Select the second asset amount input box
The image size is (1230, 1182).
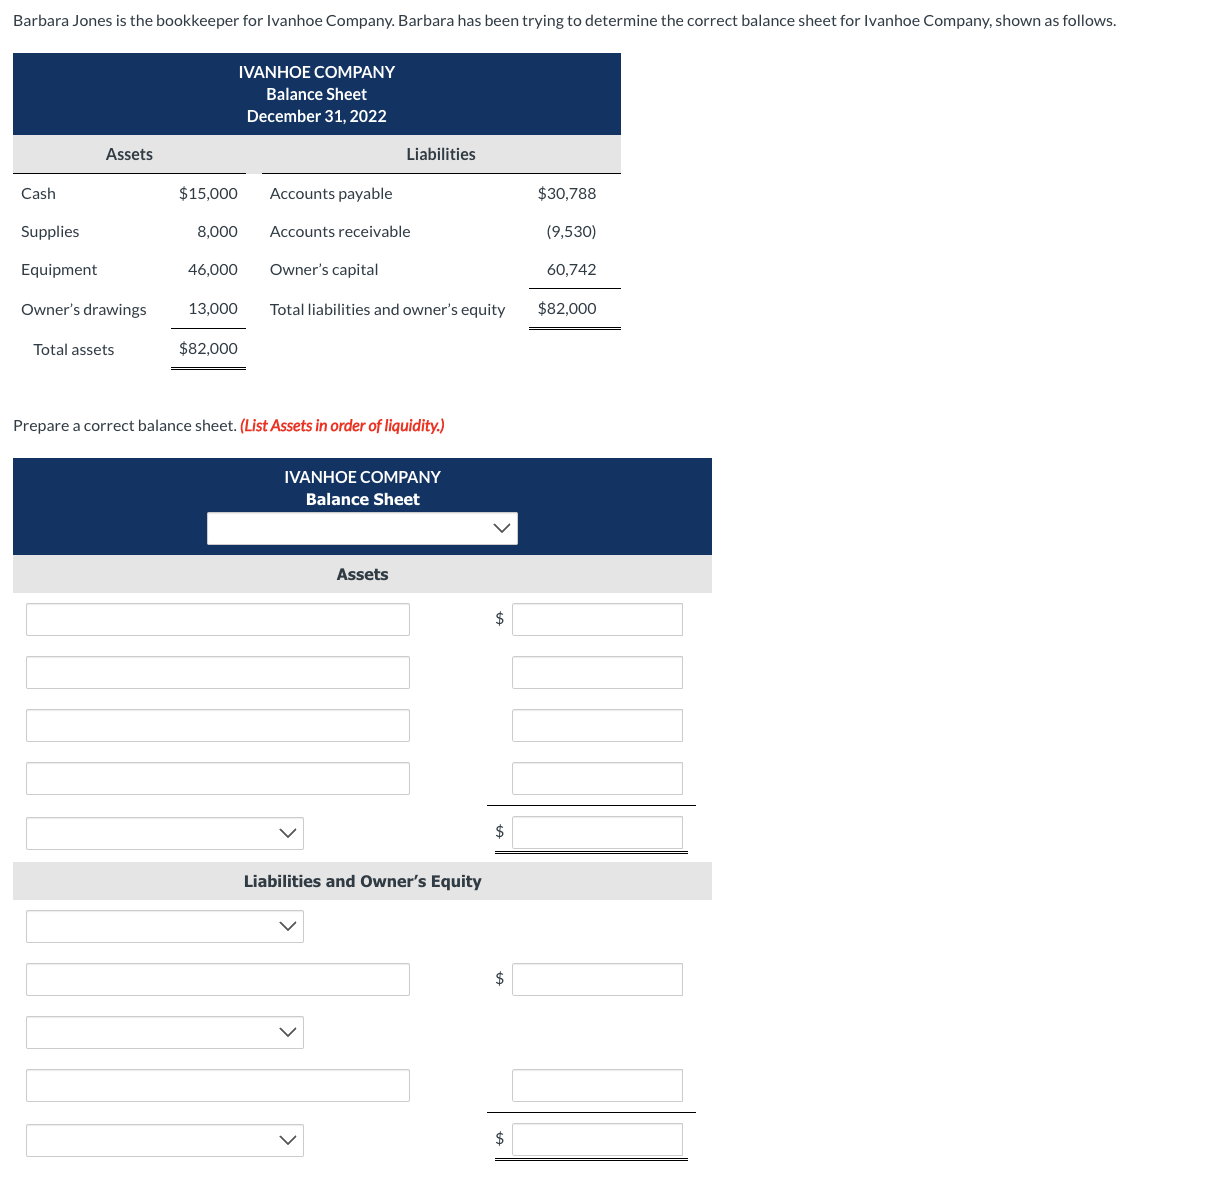point(596,672)
